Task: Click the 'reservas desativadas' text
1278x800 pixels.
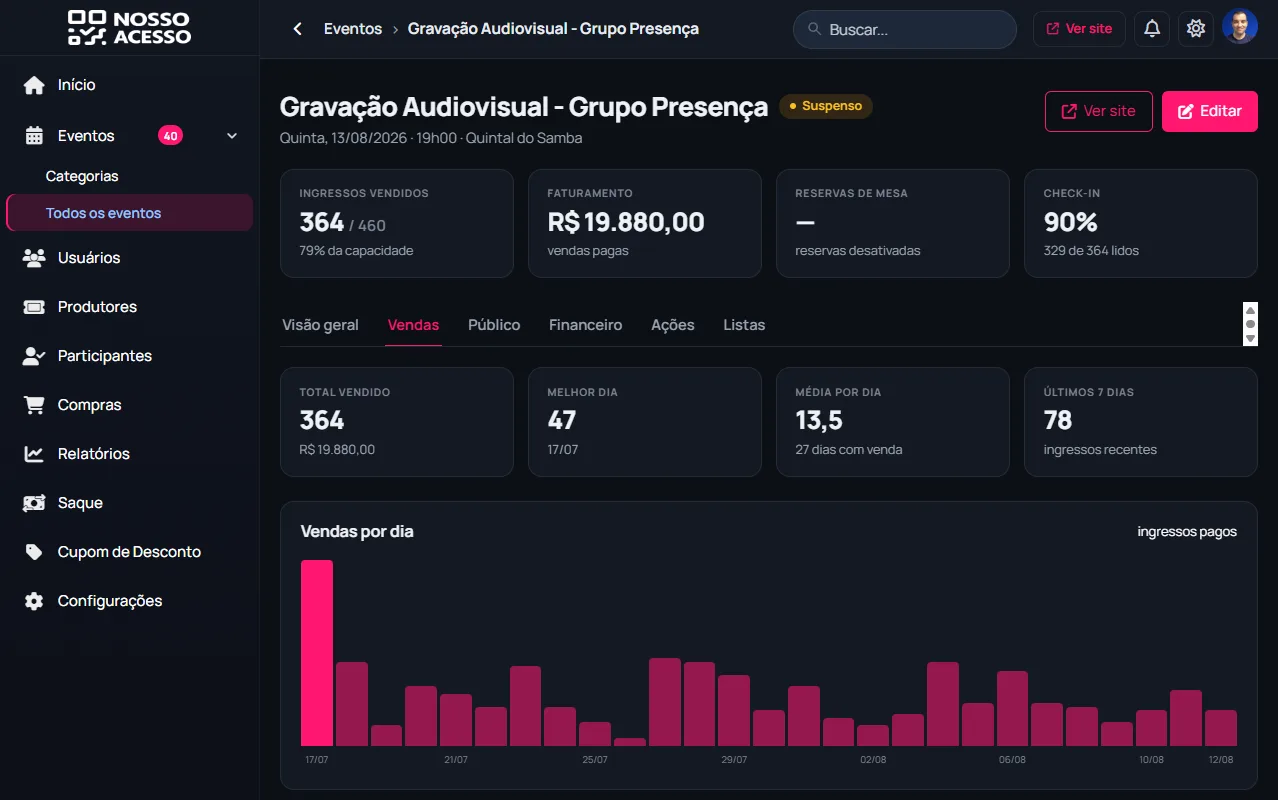Action: pyautogui.click(x=858, y=251)
